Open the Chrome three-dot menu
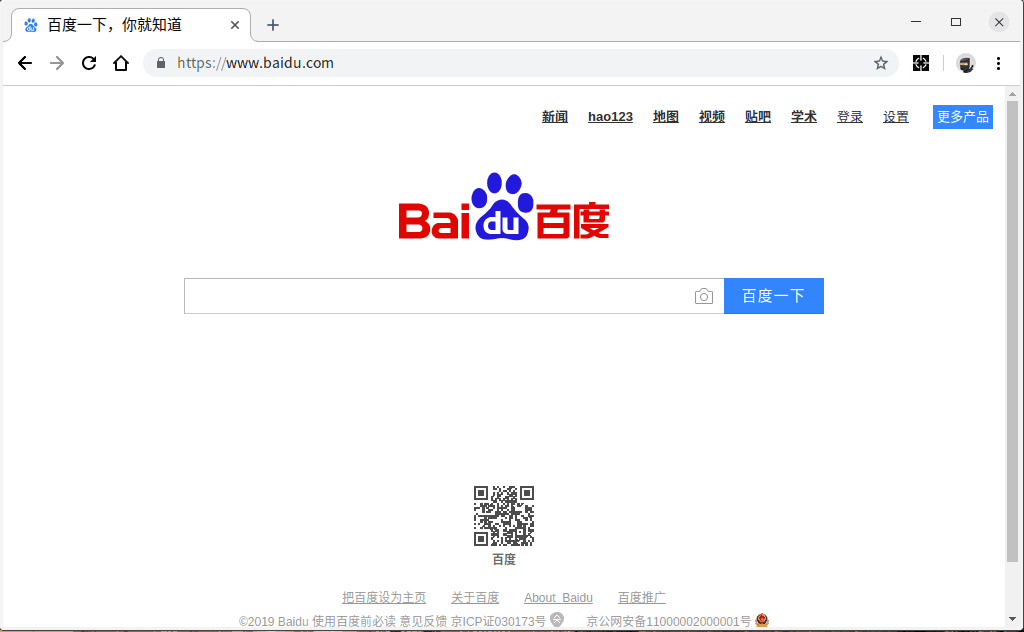Viewport: 1024px width, 632px height. 998,63
